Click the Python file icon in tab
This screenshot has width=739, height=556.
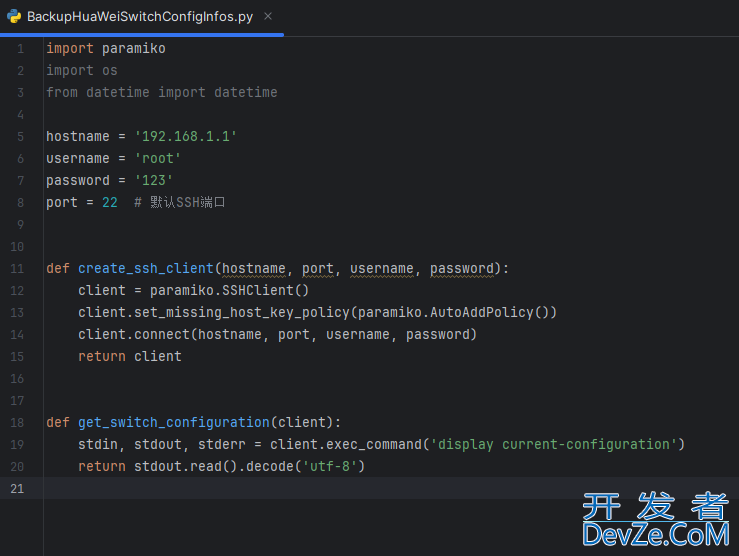pos(14,16)
